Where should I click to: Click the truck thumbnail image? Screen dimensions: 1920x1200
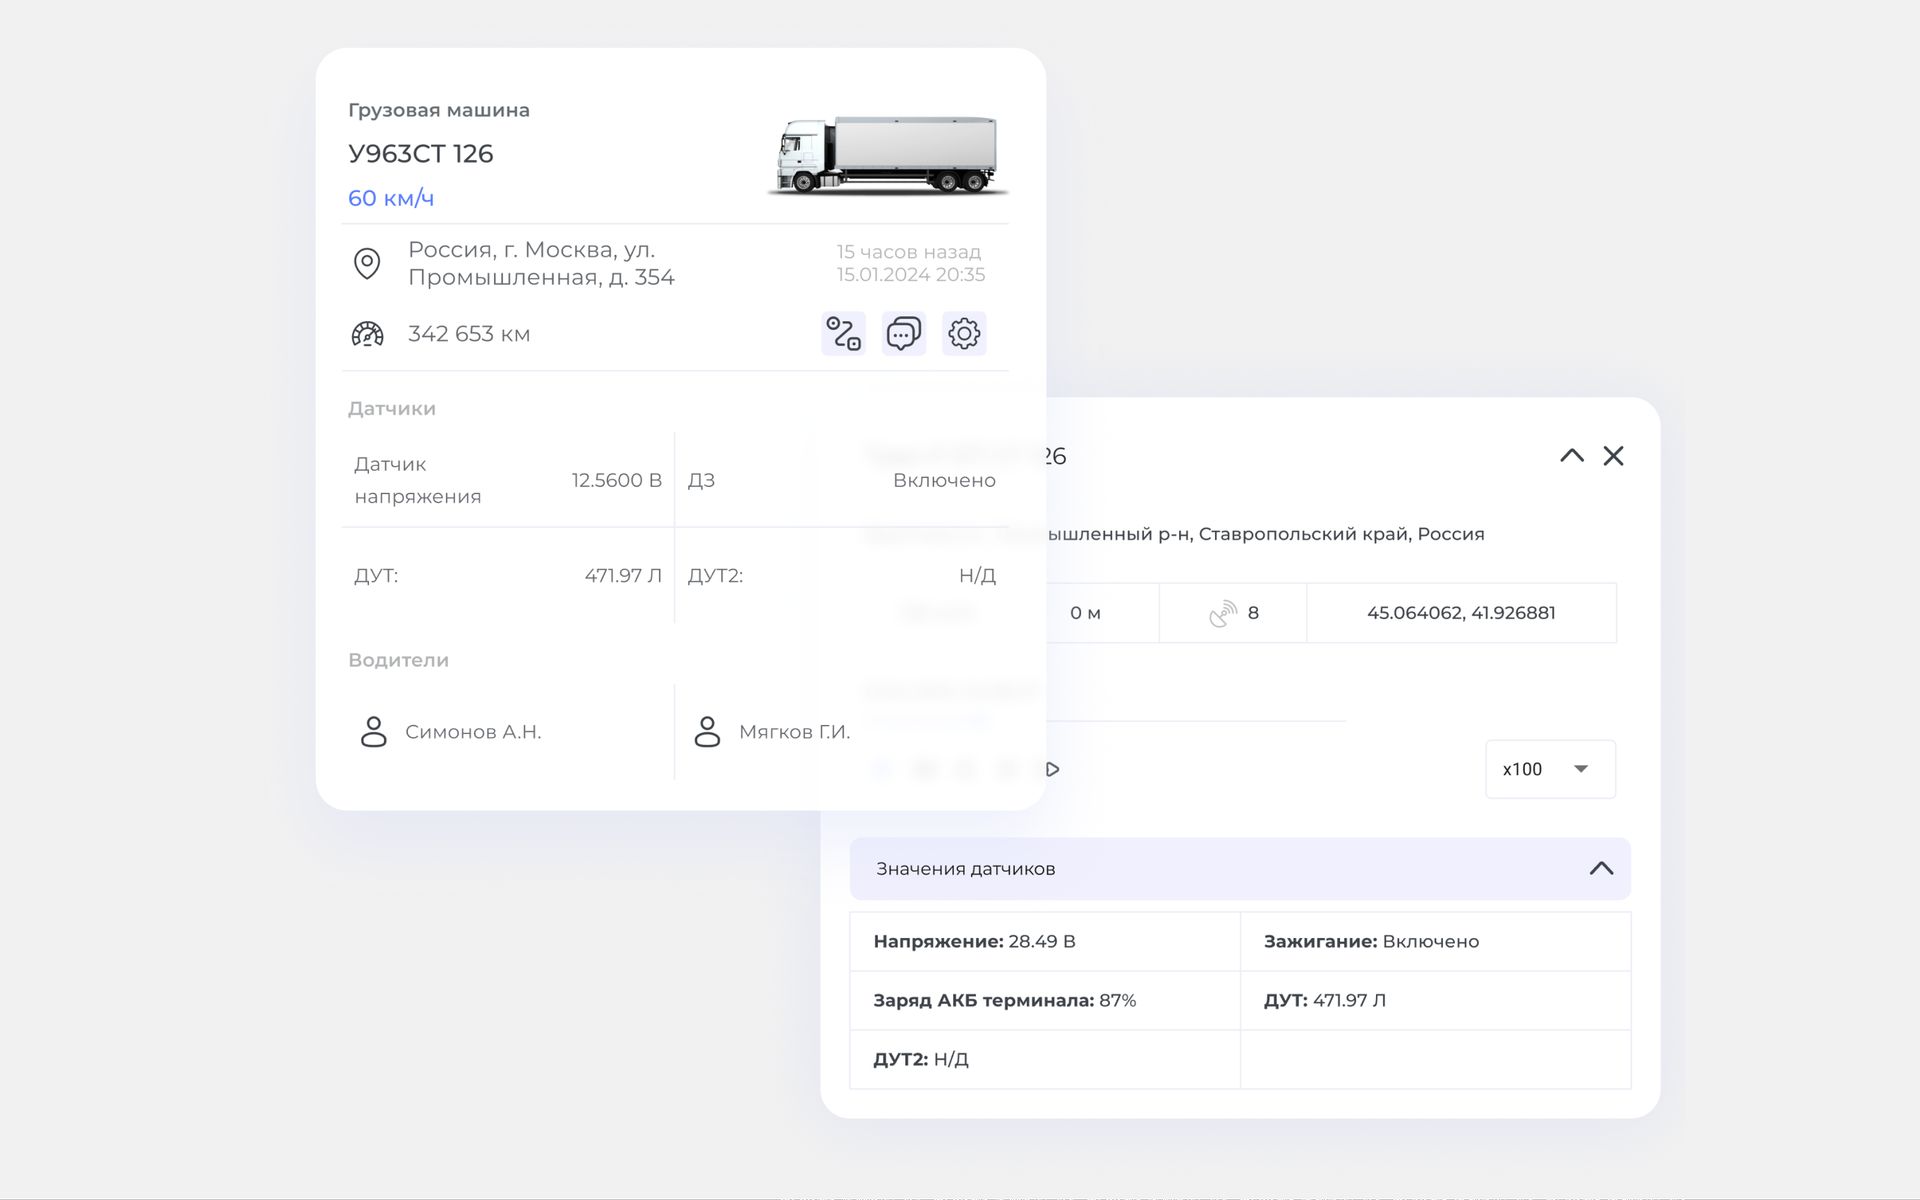(x=886, y=155)
